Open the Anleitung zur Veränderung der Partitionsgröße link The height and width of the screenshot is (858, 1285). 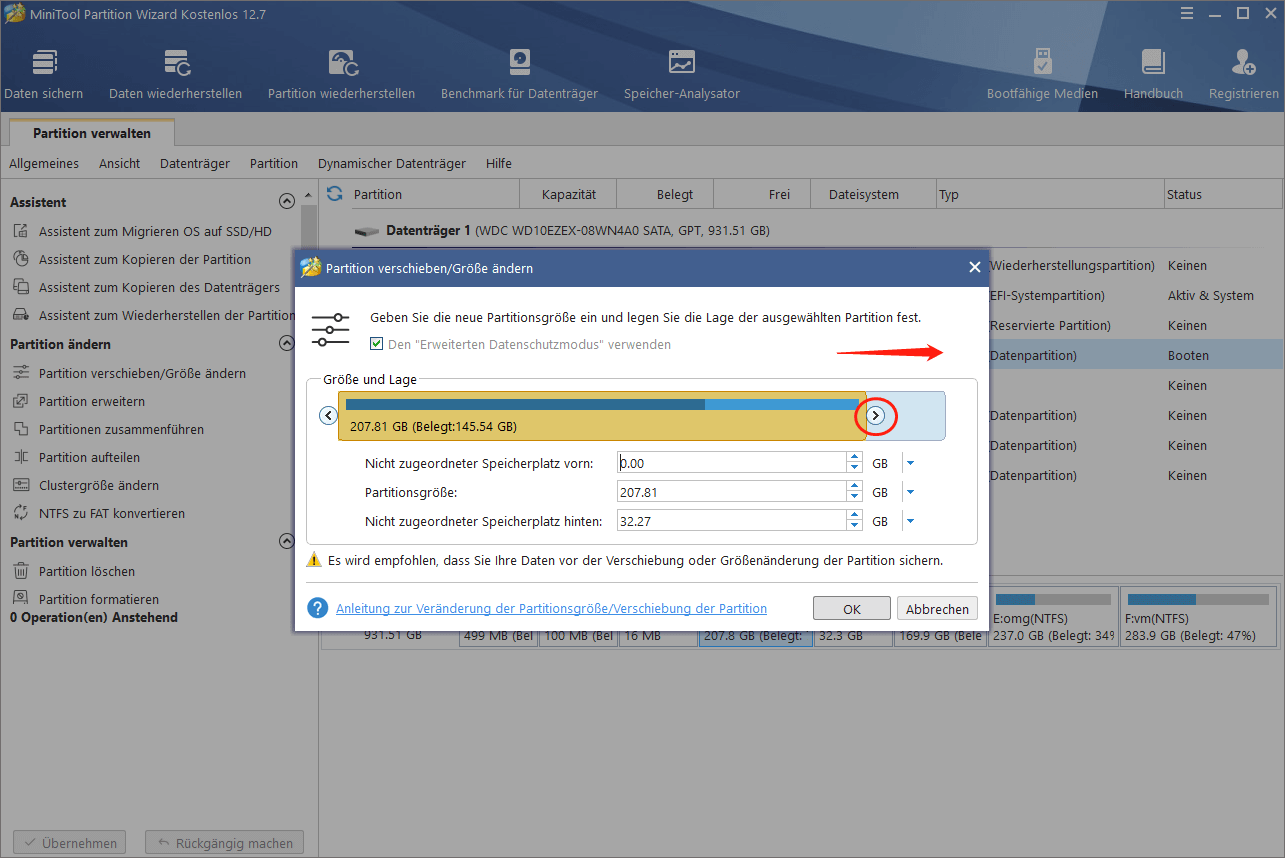click(549, 608)
